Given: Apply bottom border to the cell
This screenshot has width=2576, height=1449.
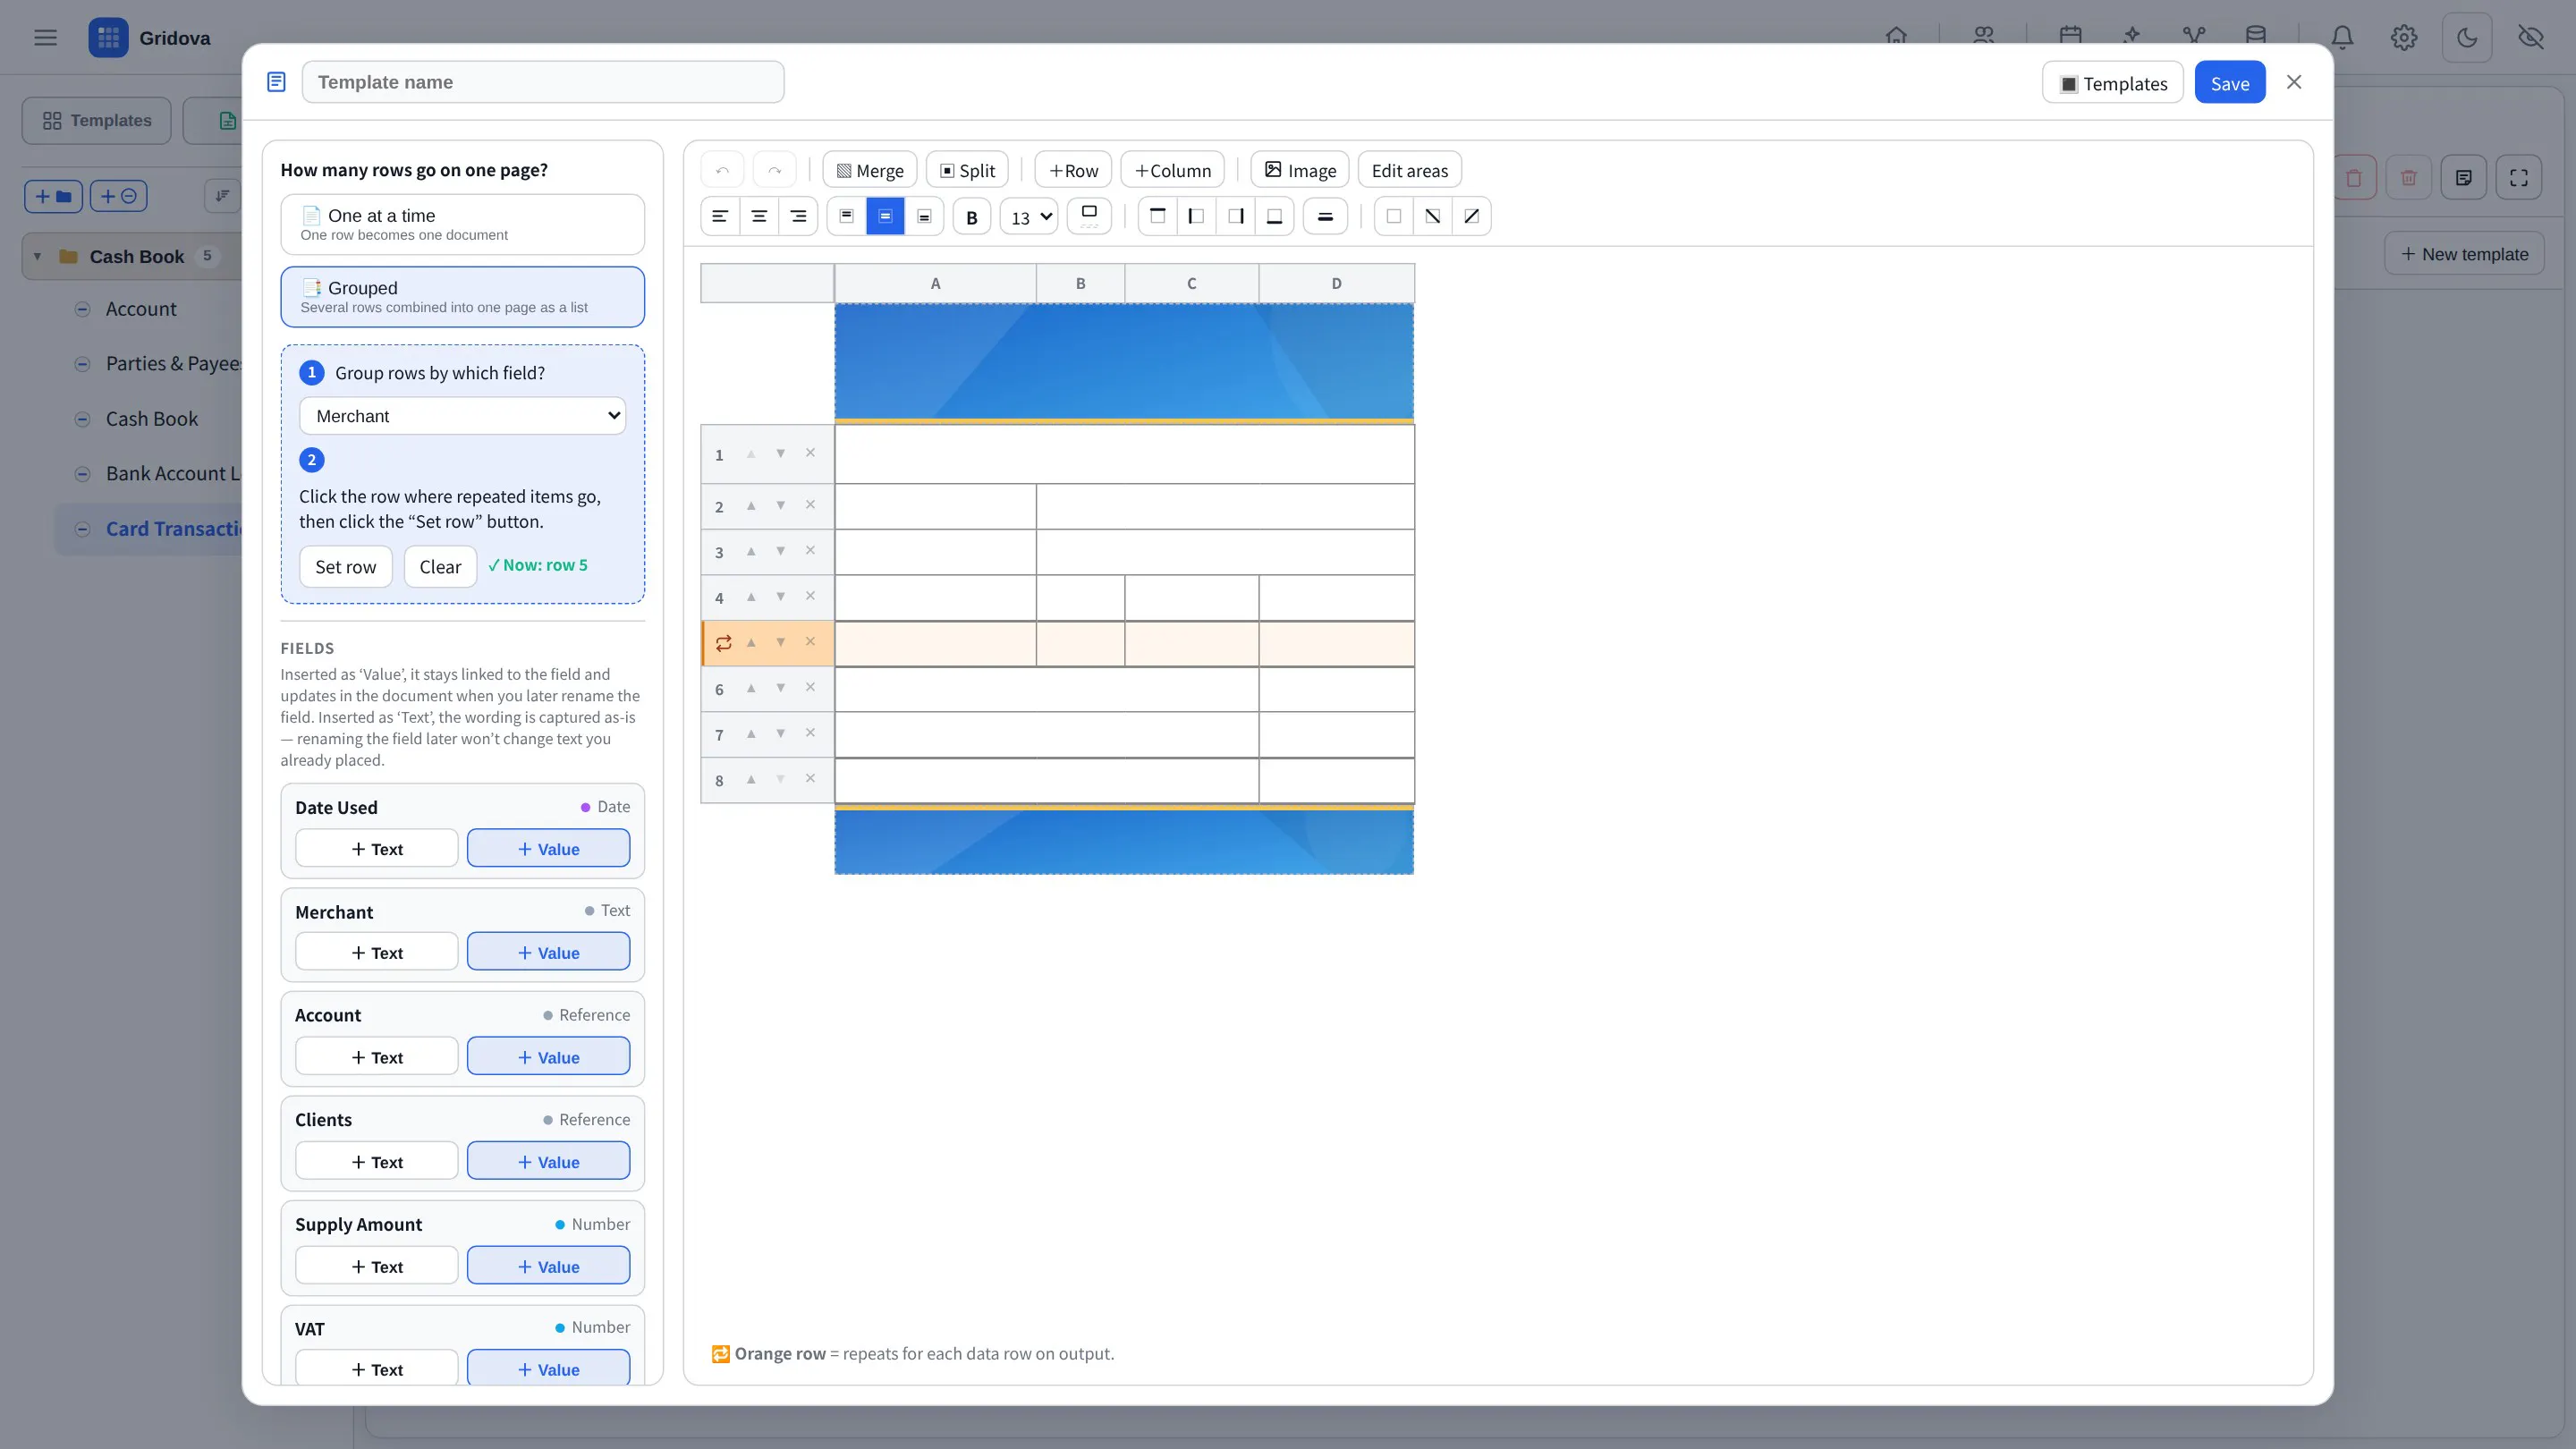Looking at the screenshot, I should pos(1275,216).
